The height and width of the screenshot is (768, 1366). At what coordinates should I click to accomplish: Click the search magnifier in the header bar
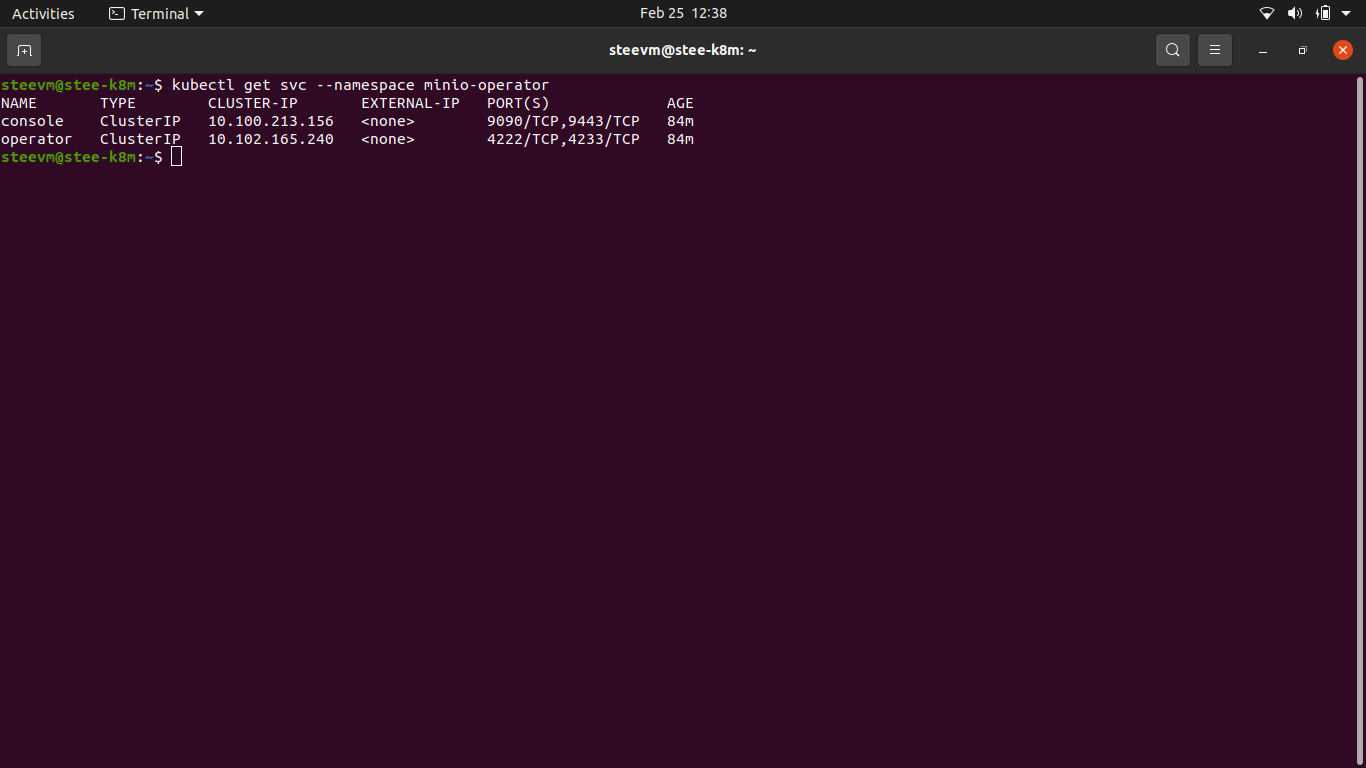point(1172,50)
